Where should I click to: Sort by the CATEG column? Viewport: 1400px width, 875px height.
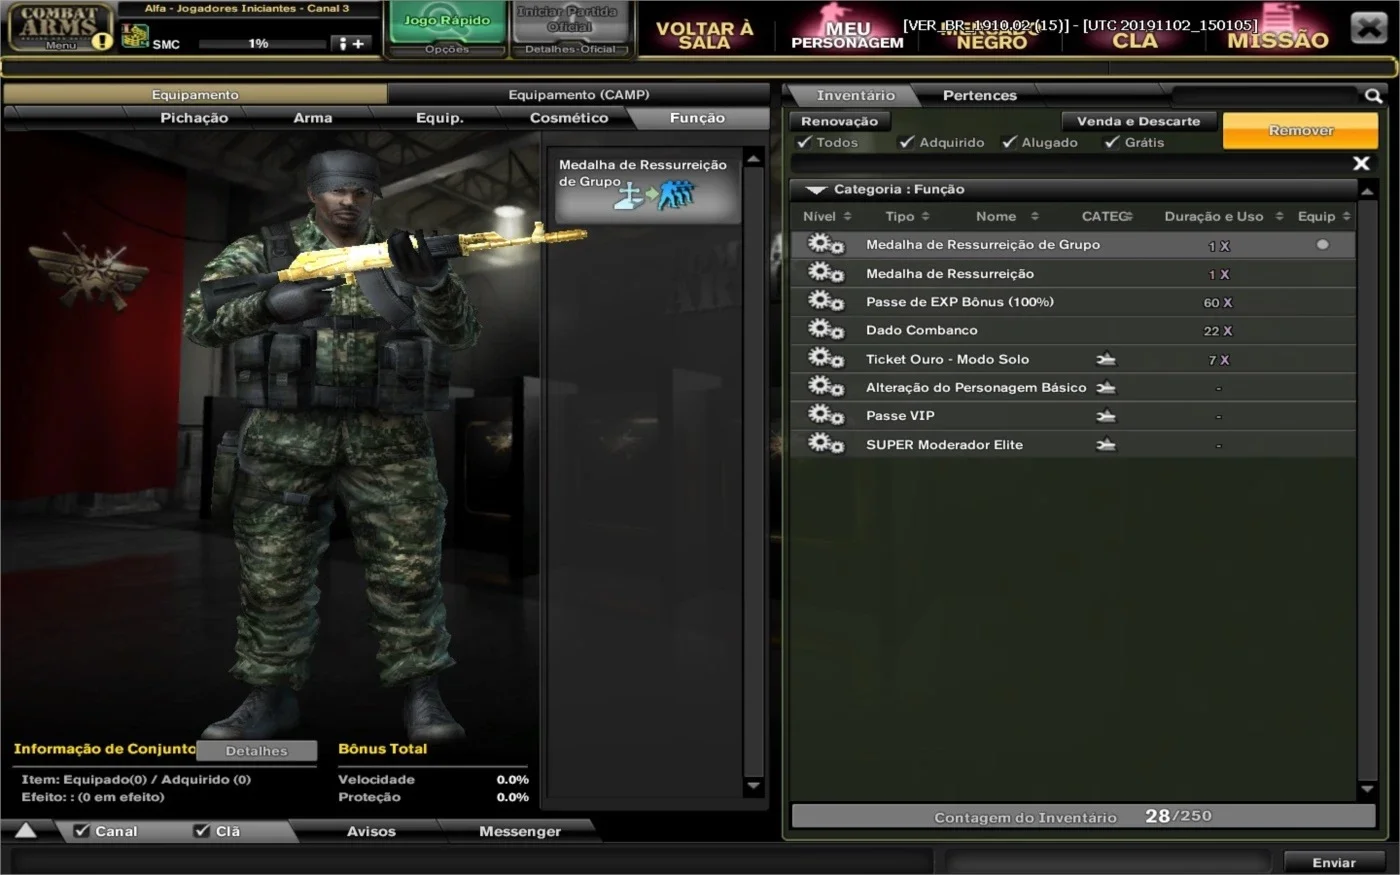[x=1107, y=216]
